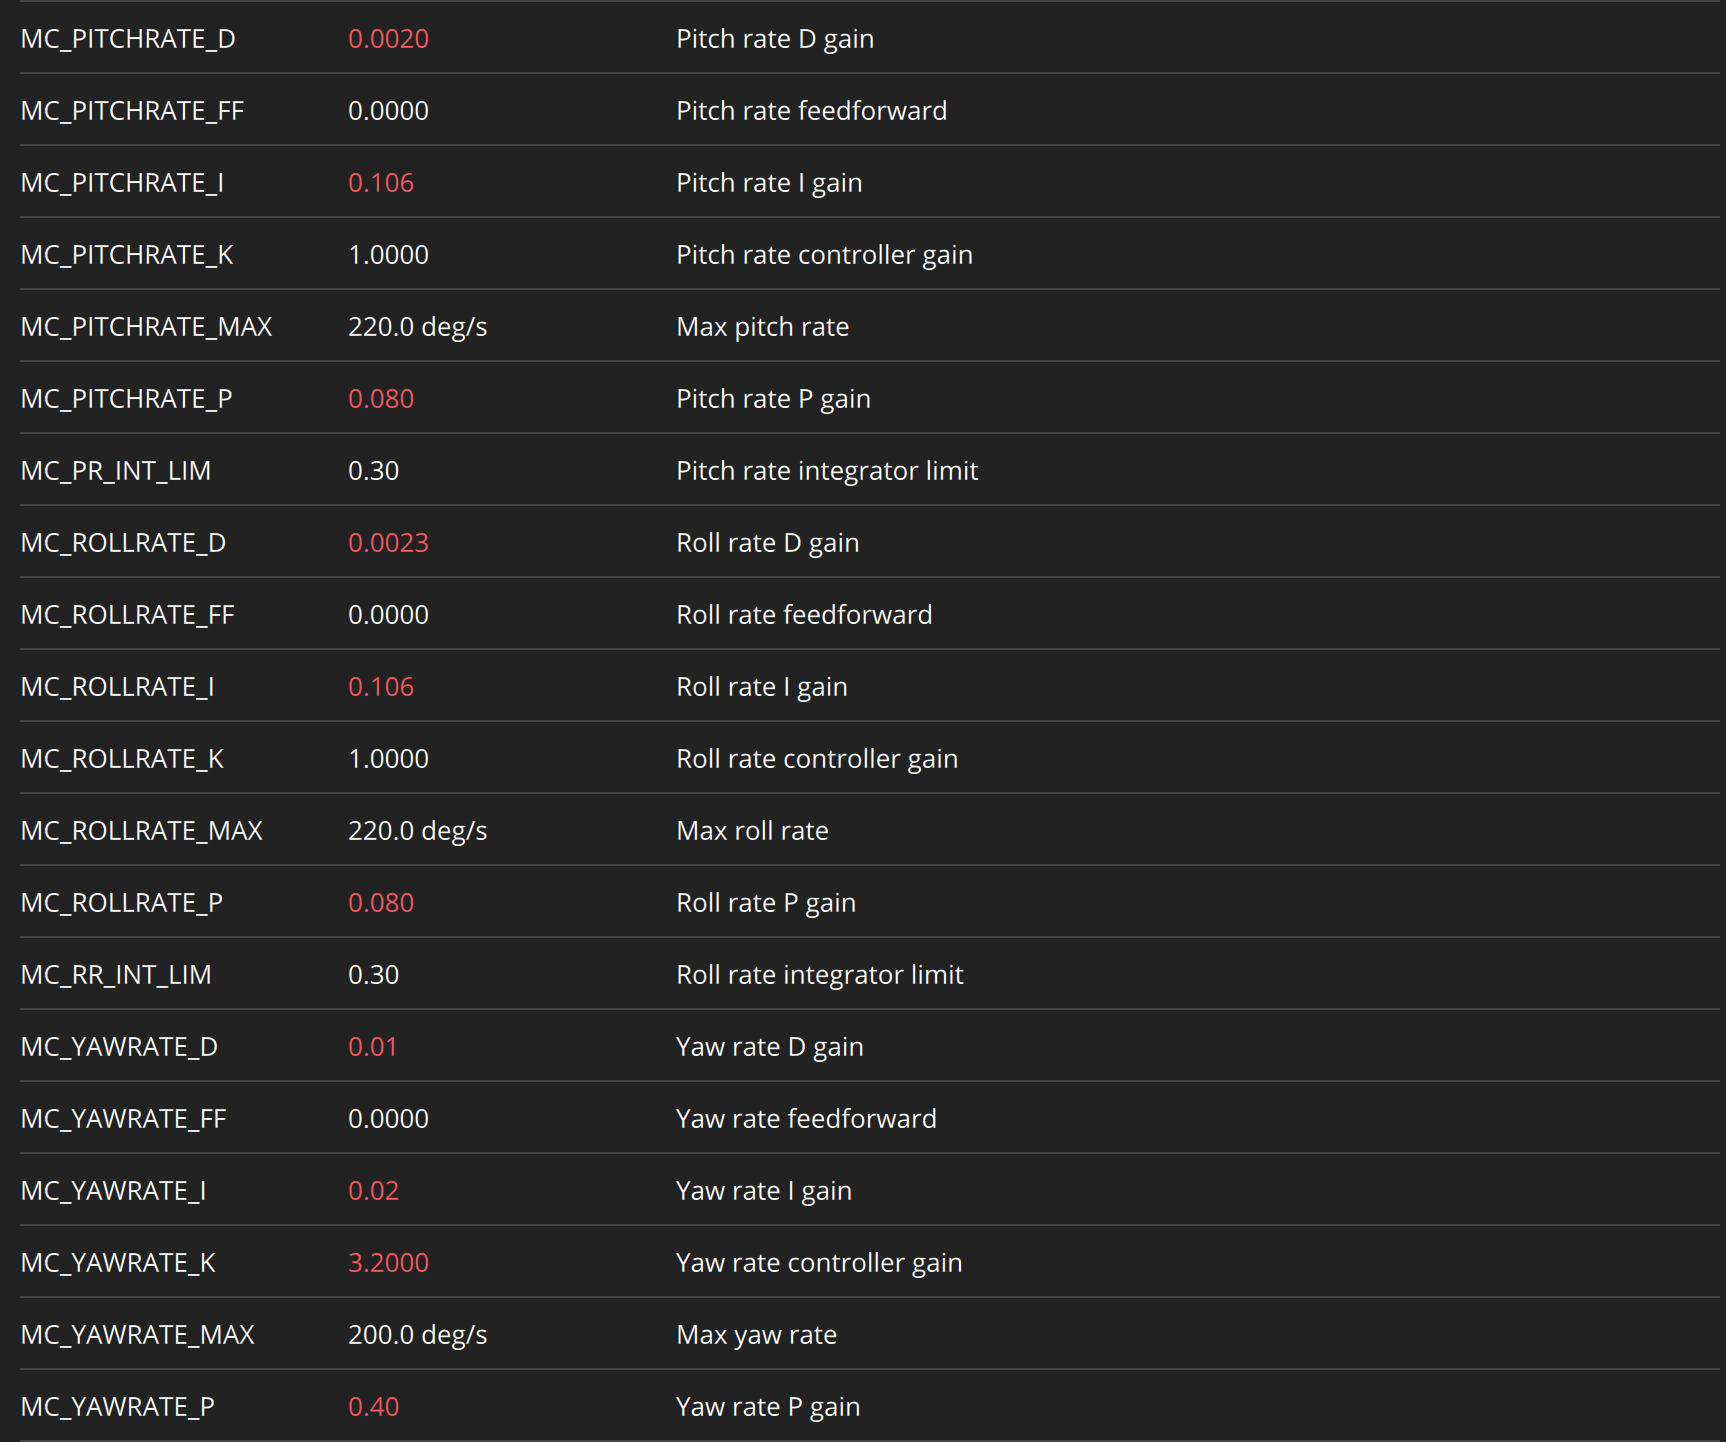This screenshot has height=1442, width=1726.
Task: Select the MC_PITCHRATE_D parameter row
Action: [869, 38]
